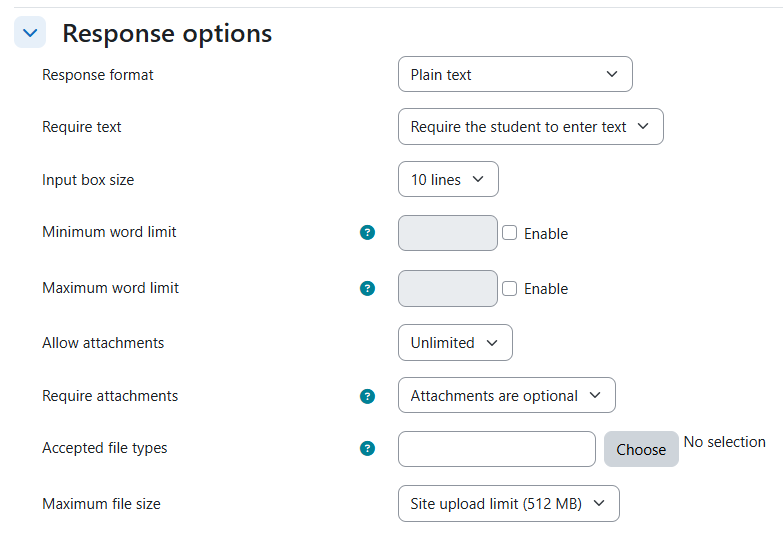This screenshot has width=783, height=534.
Task: Click the Minimum word limit Enable label
Action: [x=546, y=234]
